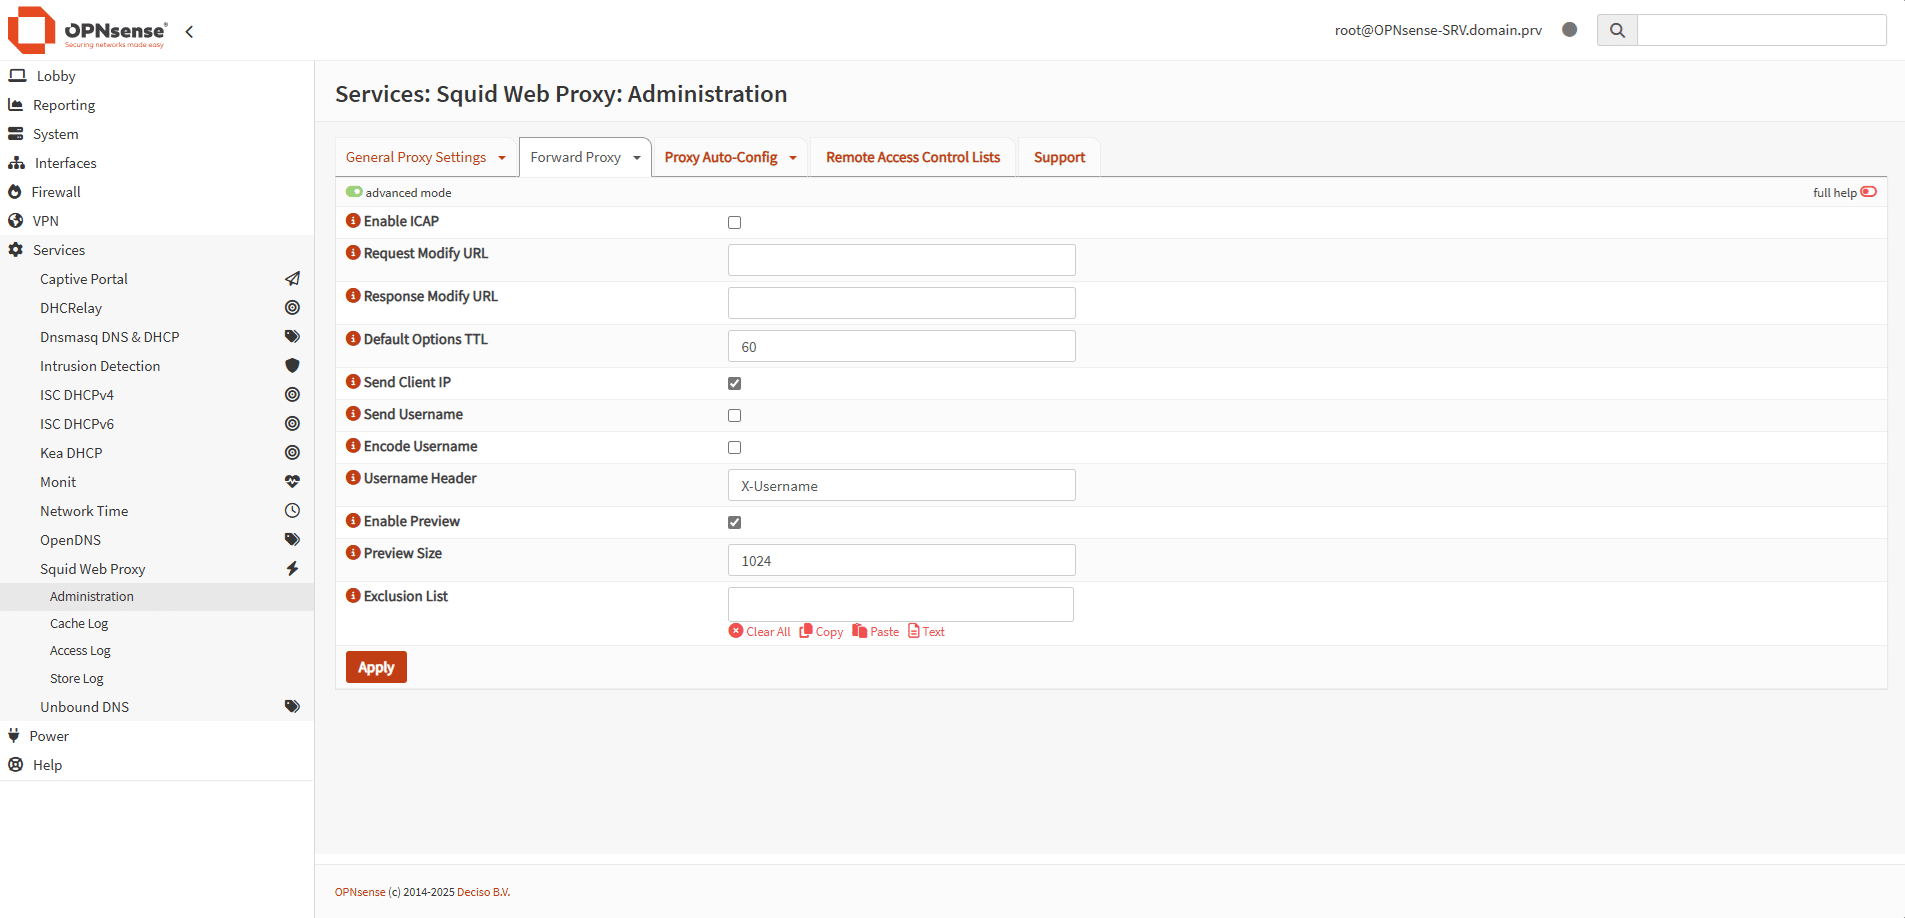The height and width of the screenshot is (918, 1905).
Task: Open the Cache Log page
Action: click(x=157, y=624)
